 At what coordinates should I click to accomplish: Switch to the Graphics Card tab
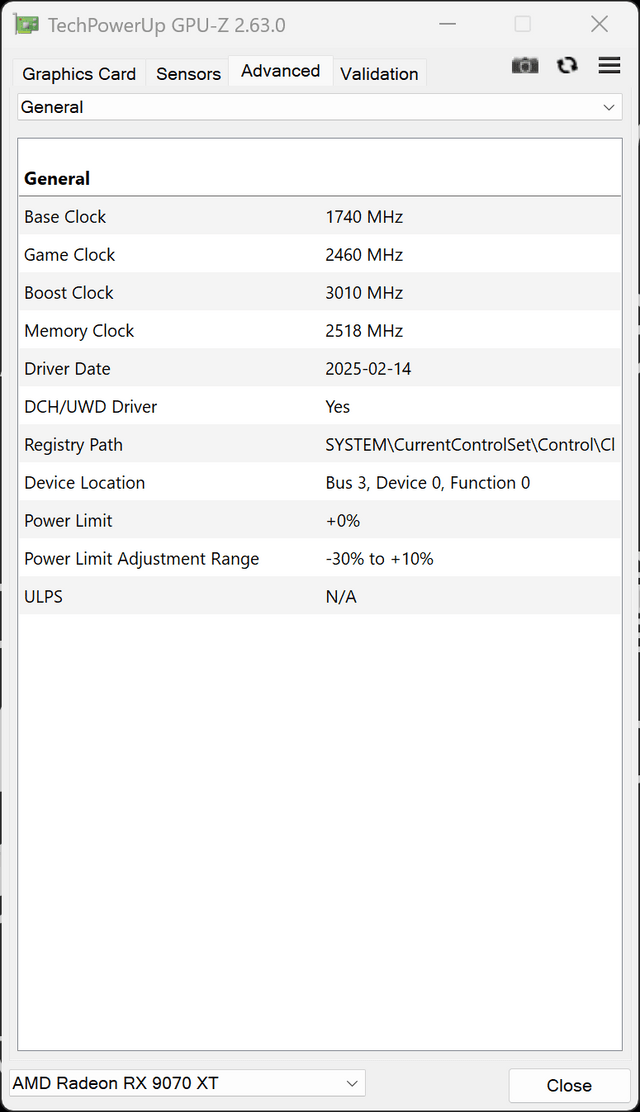click(79, 74)
